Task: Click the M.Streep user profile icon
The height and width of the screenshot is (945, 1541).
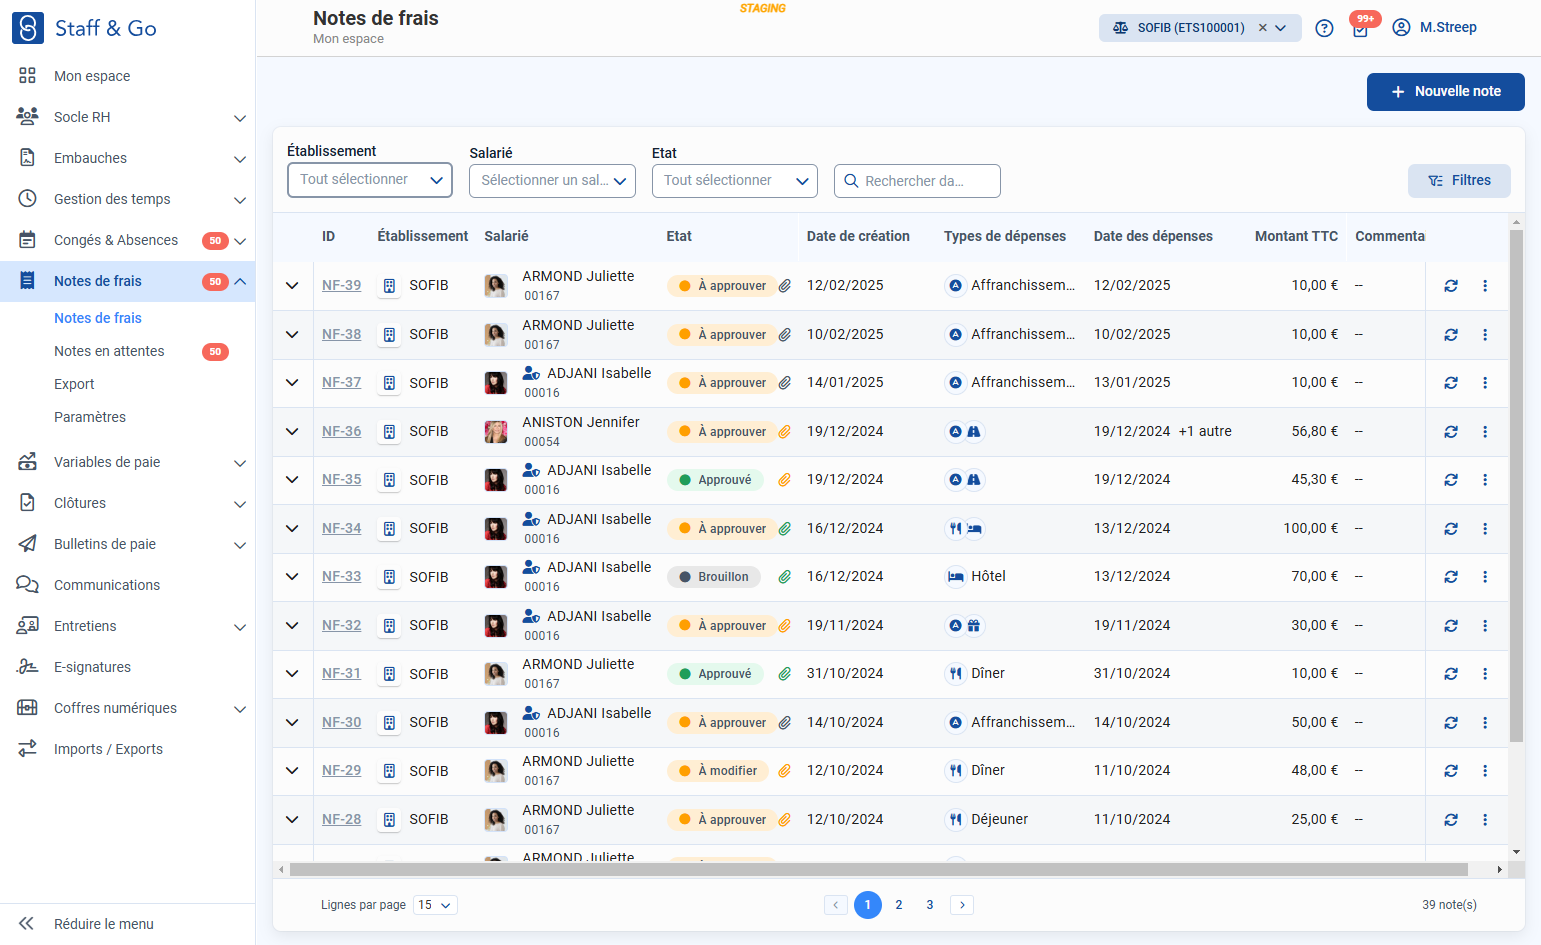Action: click(1401, 28)
